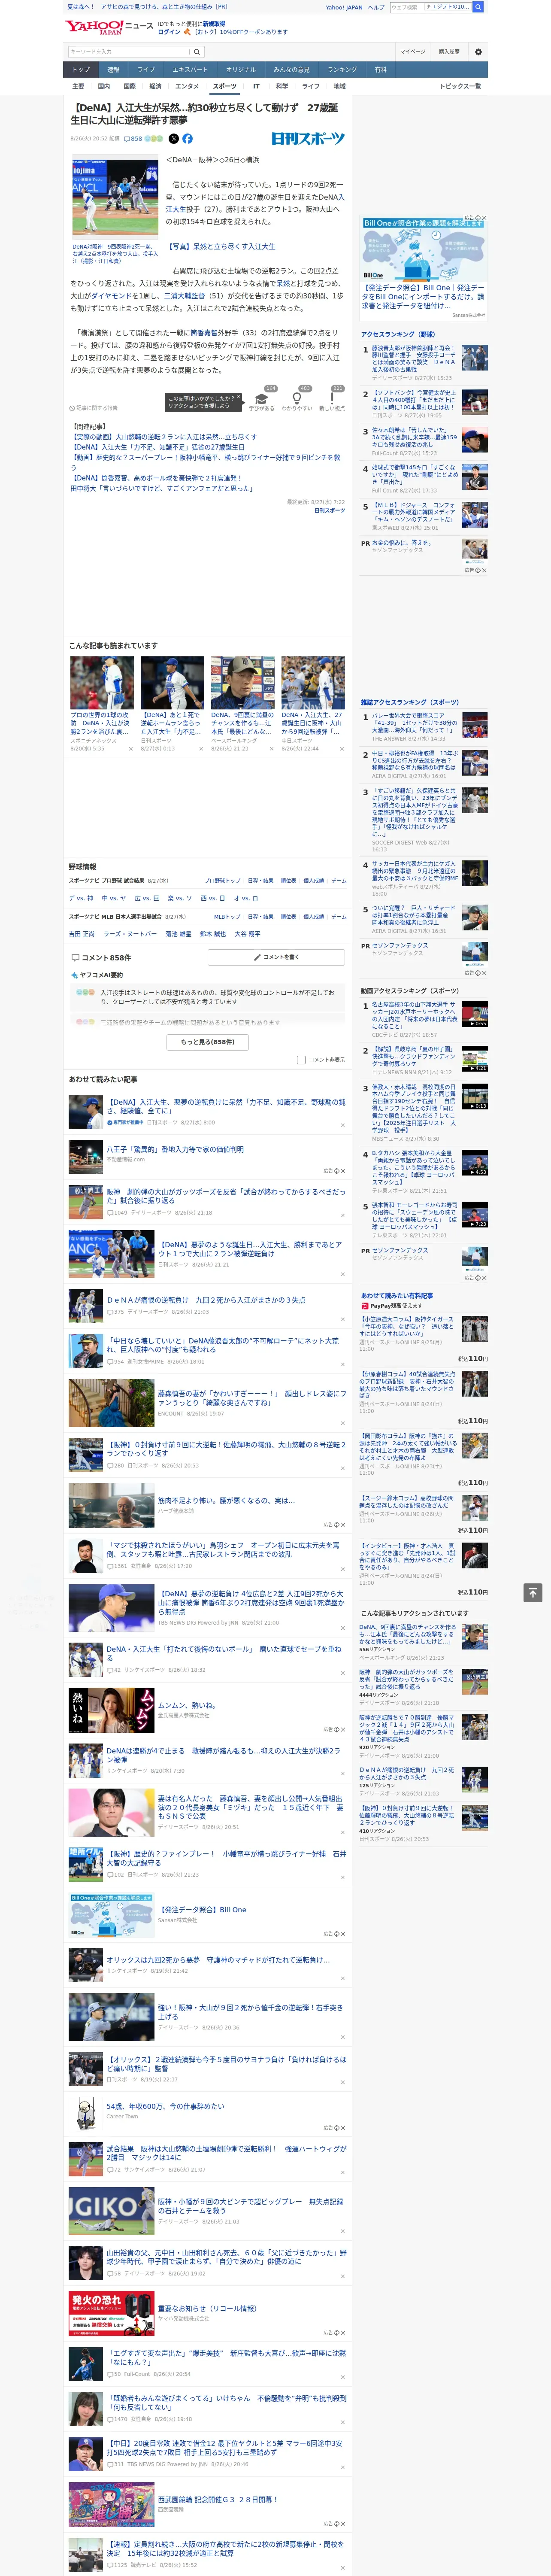Select the 速報 navigation tab
The image size is (551, 2576).
pyautogui.click(x=113, y=70)
